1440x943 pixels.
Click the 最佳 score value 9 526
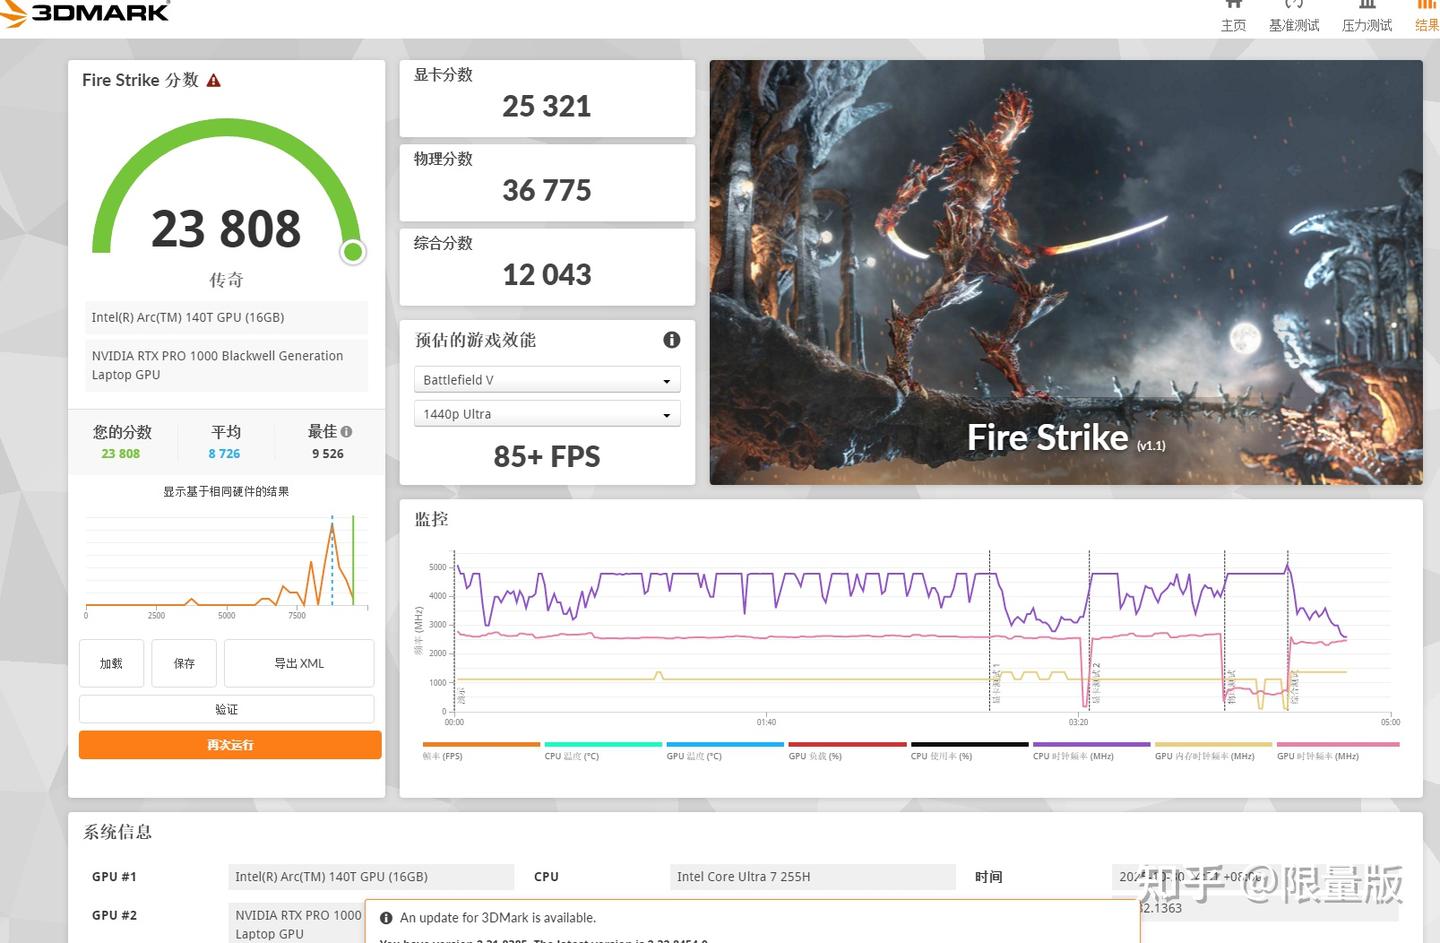(x=328, y=454)
